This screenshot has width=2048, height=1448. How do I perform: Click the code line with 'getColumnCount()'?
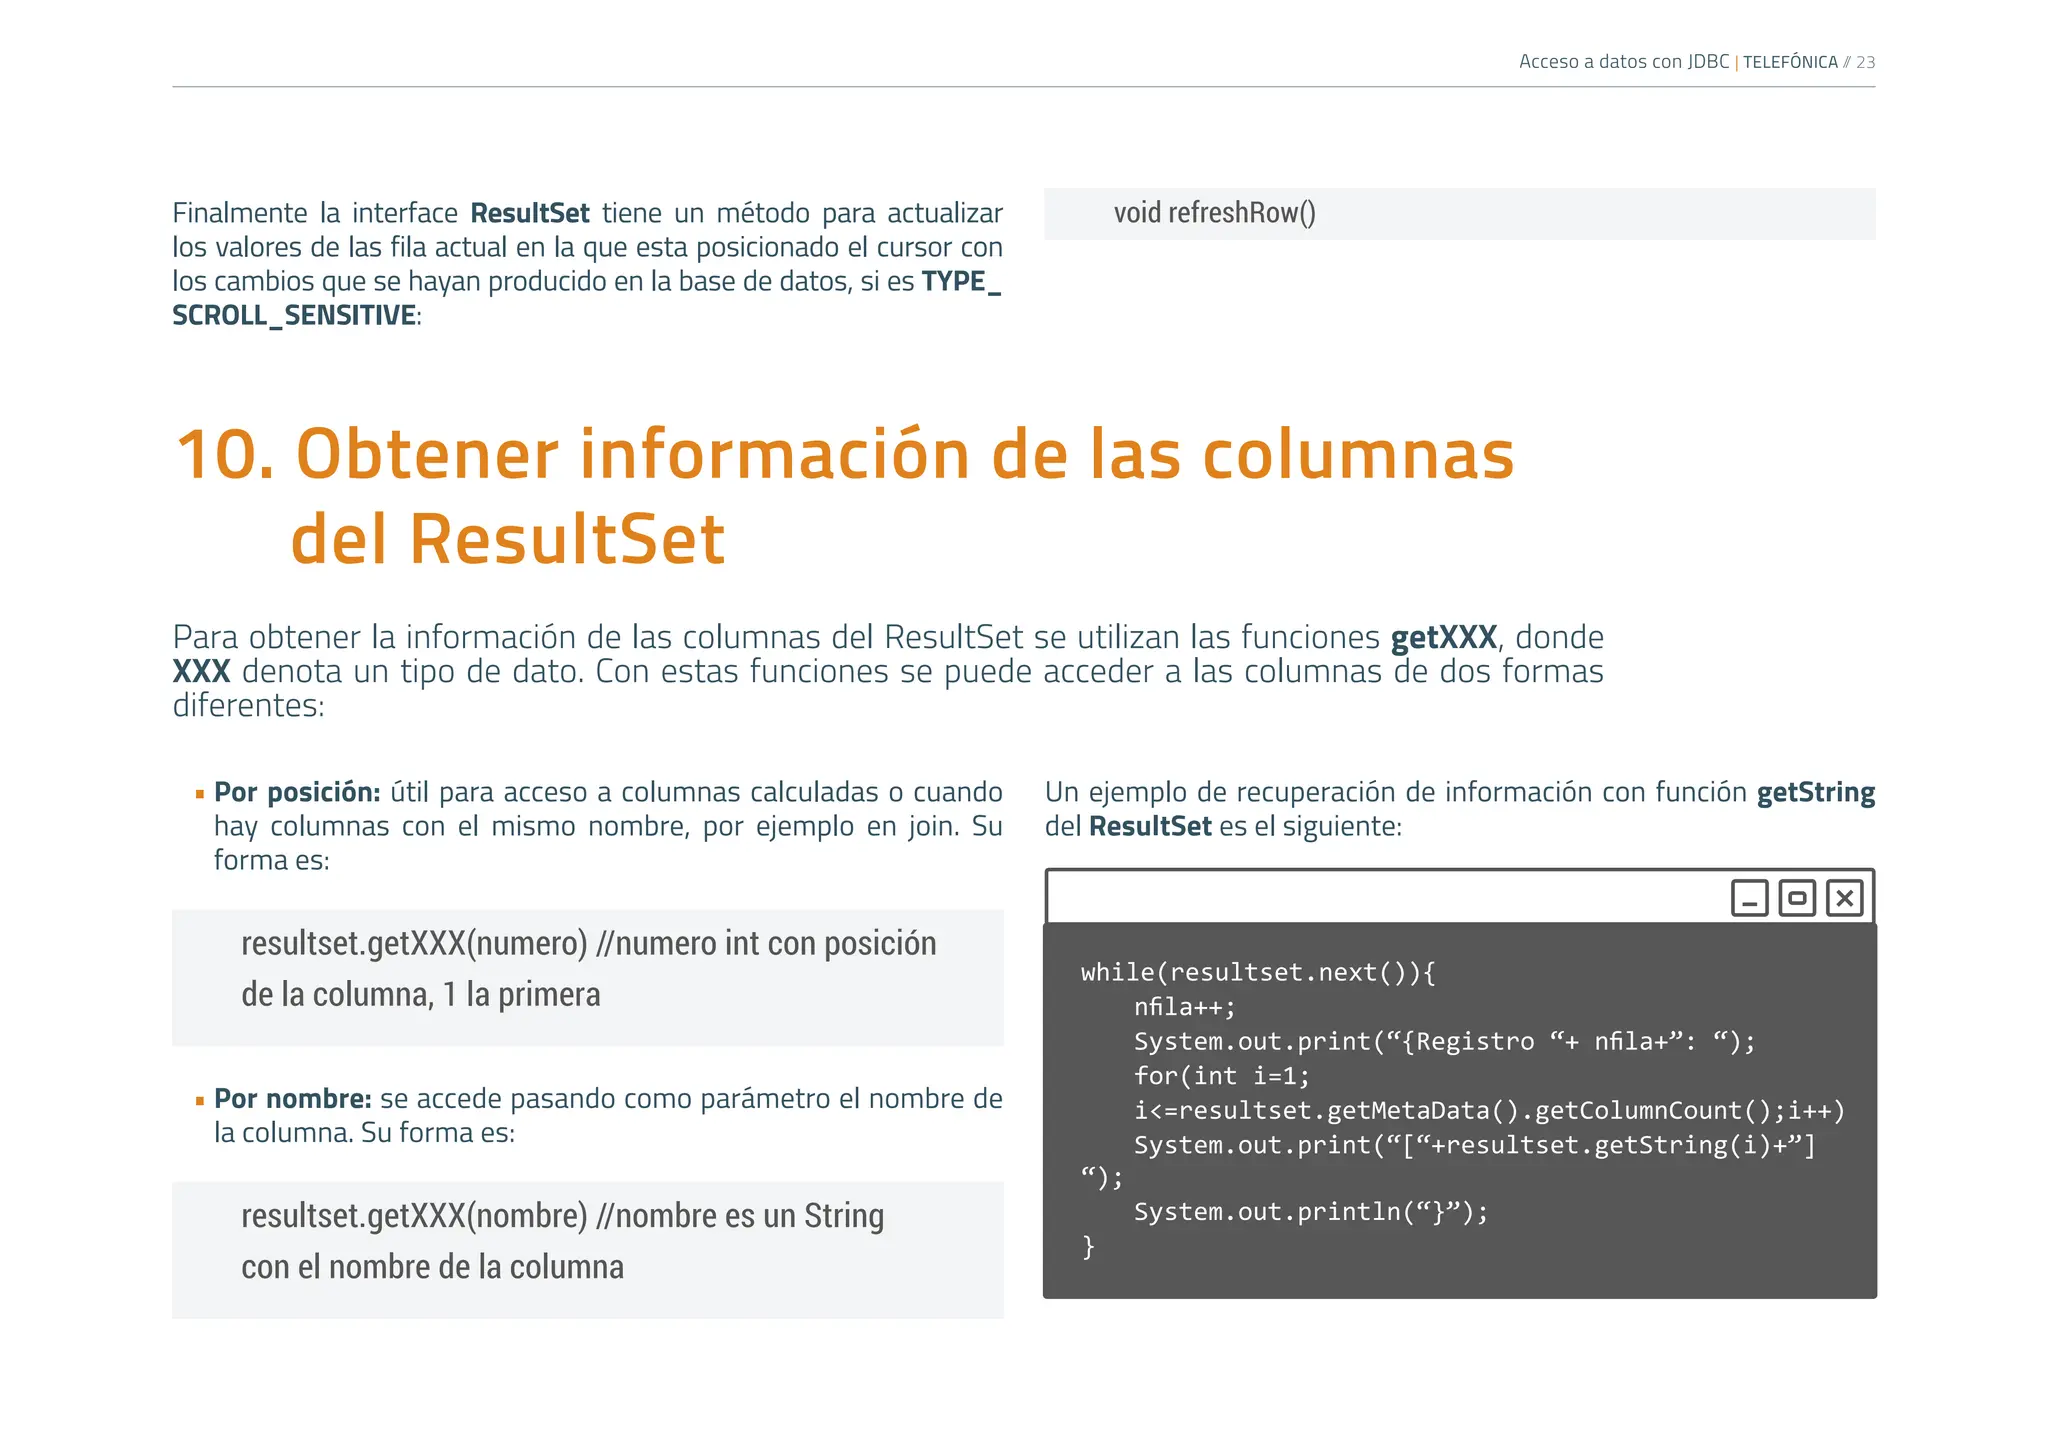(1489, 1110)
